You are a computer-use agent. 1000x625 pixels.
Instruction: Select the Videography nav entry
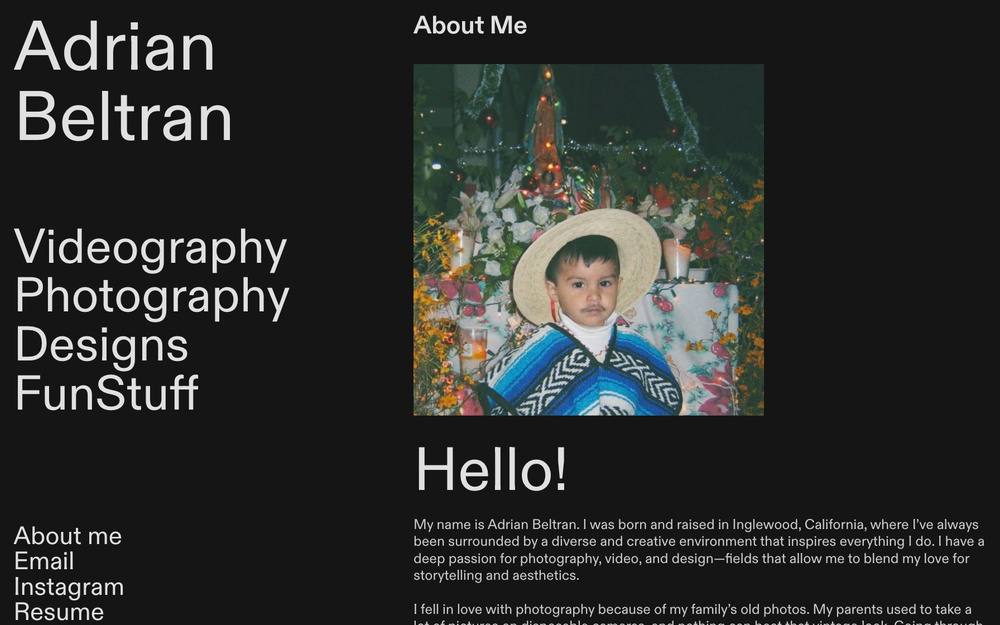point(150,248)
